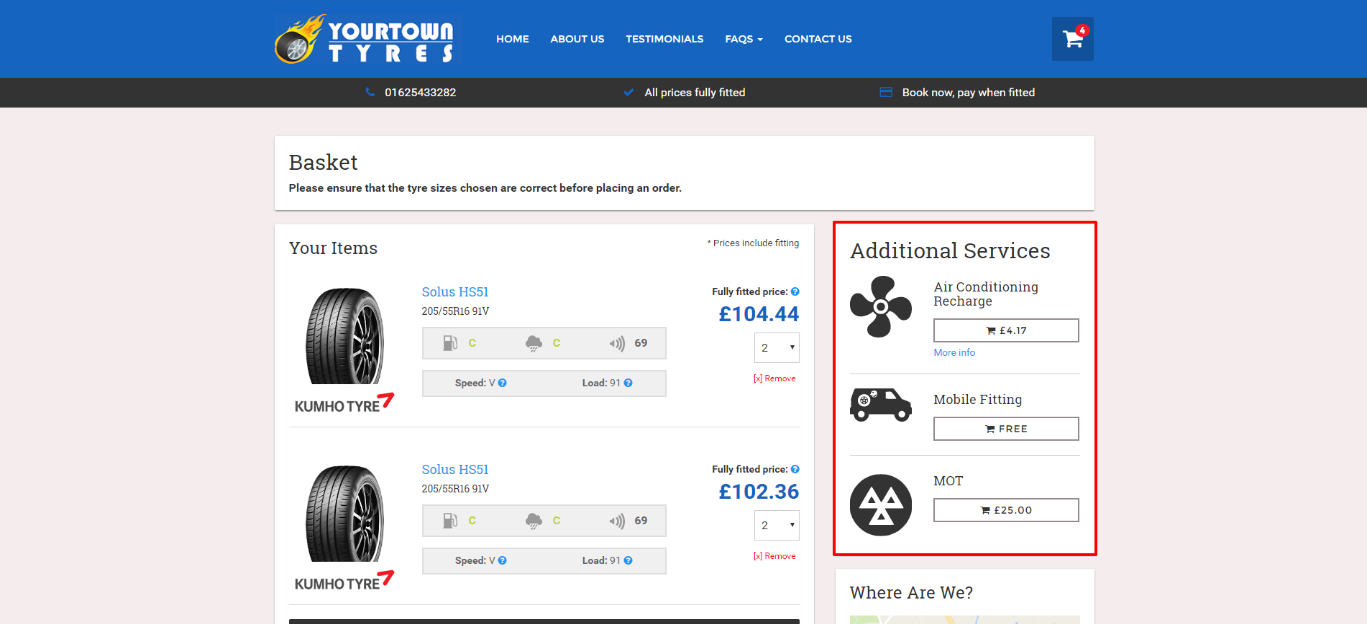Screen dimensions: 1367x624
Task: Open the shopping cart icon in header
Action: (1073, 39)
